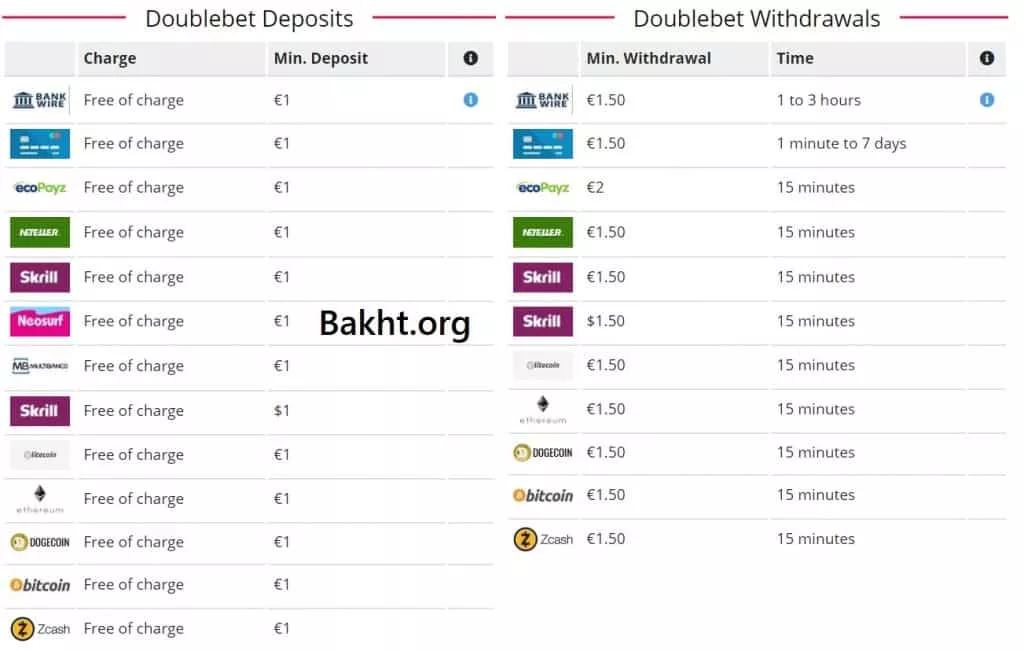Click the Min. Deposit column header
1024x651 pixels.
click(321, 59)
